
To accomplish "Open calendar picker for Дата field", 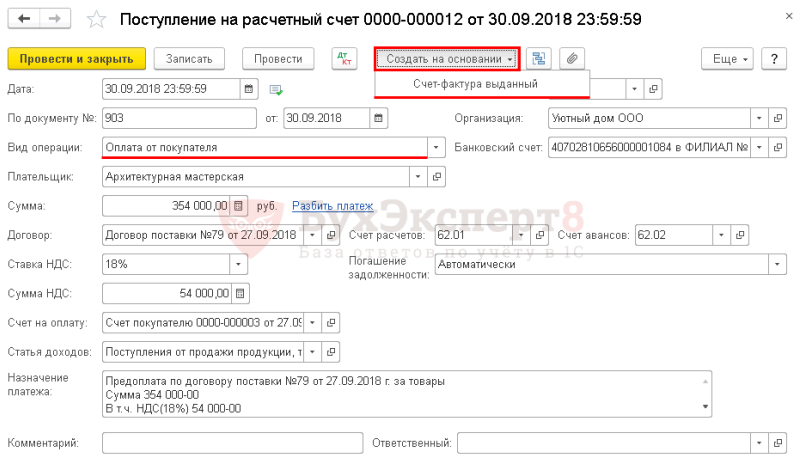I will click(249, 89).
